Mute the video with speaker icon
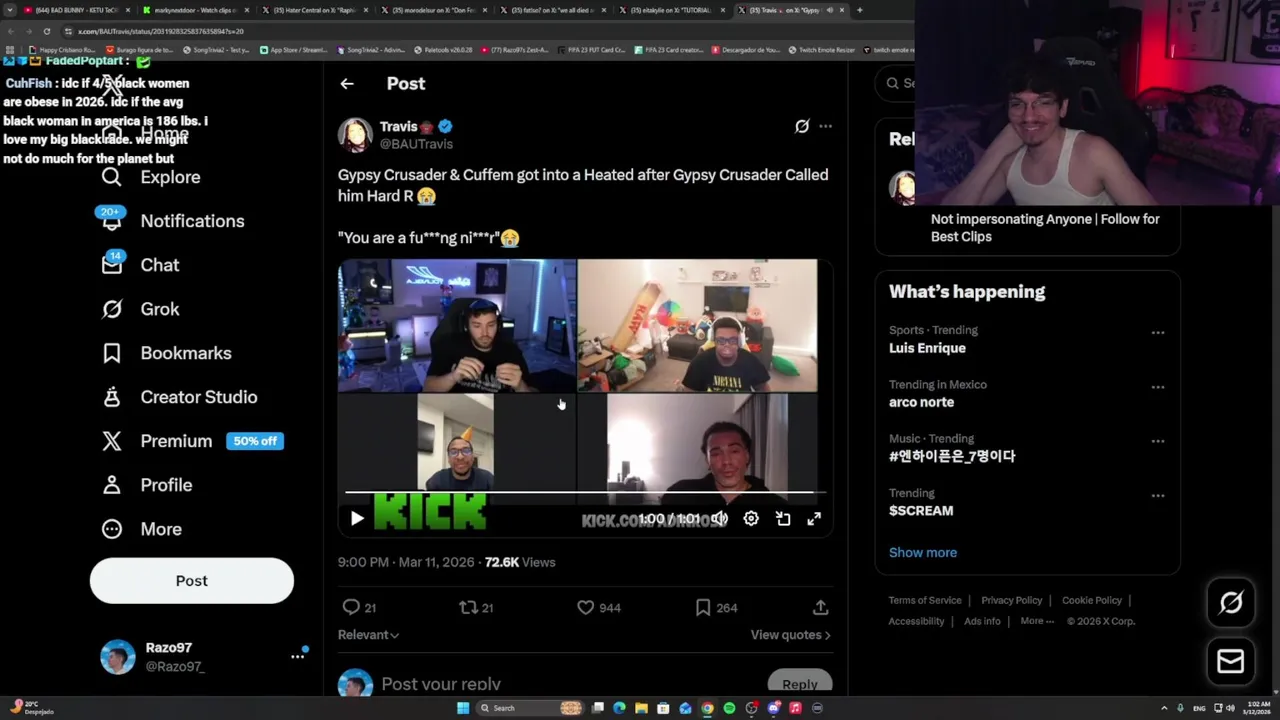This screenshot has height=720, width=1280. tap(719, 518)
